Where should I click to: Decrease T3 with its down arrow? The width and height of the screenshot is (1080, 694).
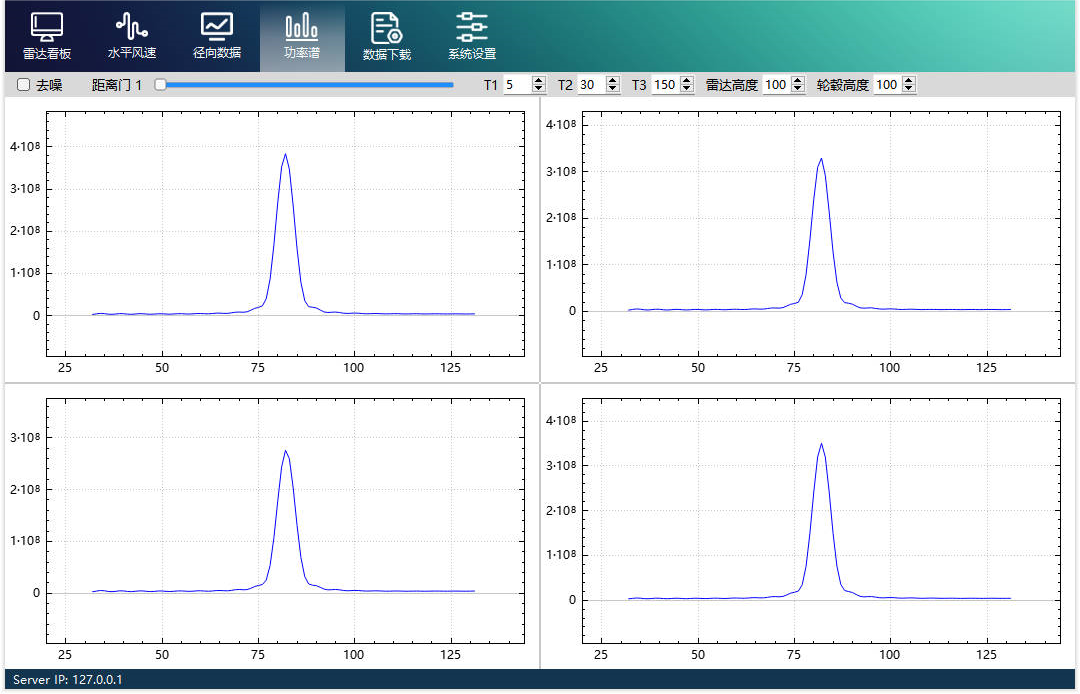(x=687, y=89)
